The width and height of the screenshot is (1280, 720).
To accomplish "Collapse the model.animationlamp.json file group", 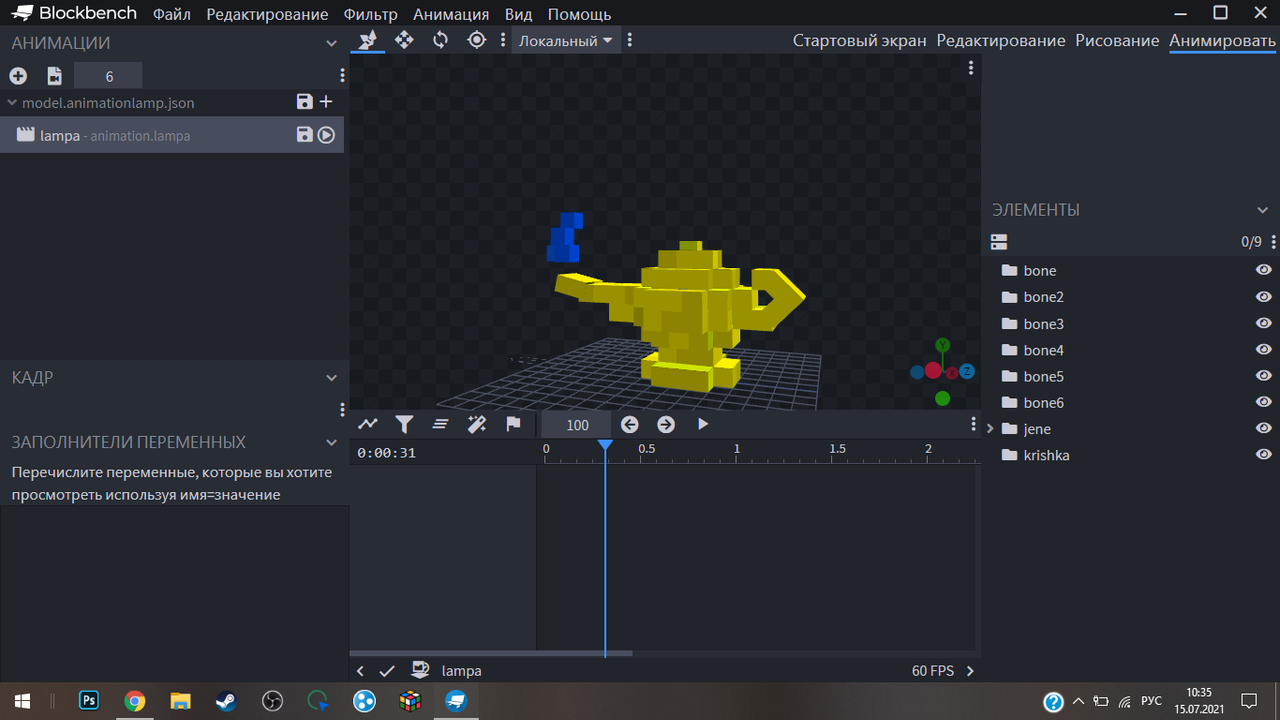I will (12, 103).
